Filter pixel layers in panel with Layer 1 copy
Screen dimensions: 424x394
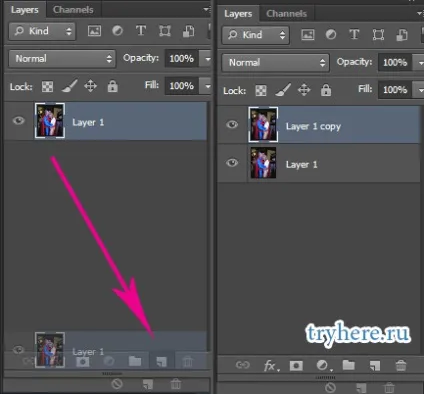(x=307, y=35)
